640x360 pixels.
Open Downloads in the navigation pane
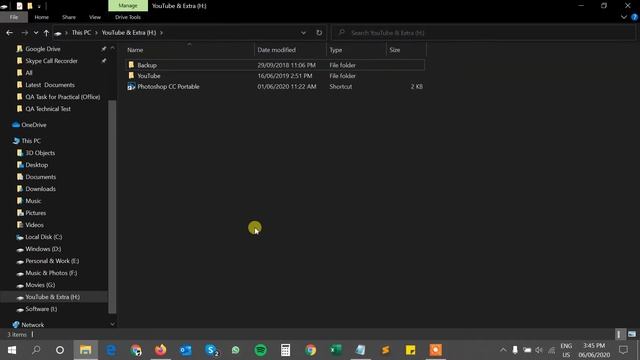point(40,189)
